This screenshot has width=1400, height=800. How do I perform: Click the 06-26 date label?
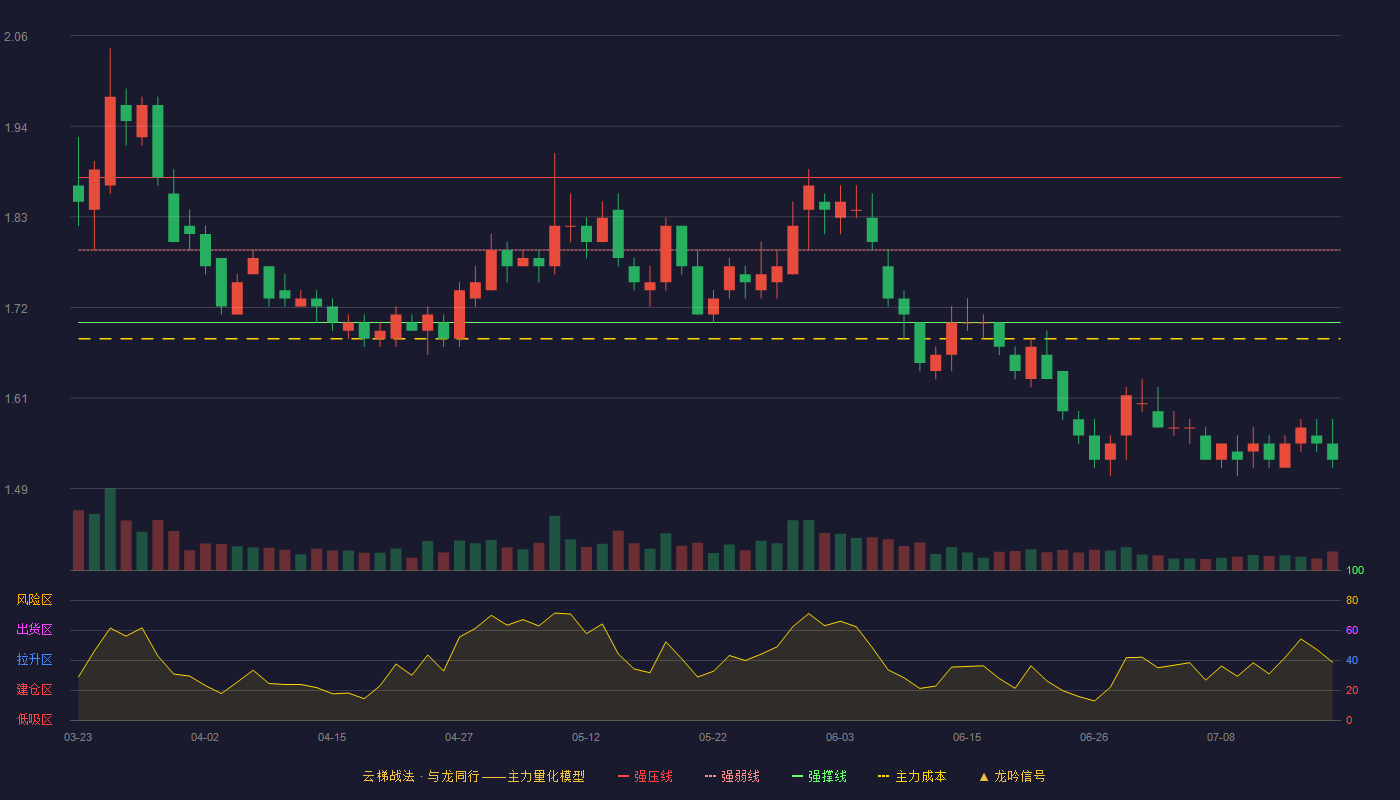[1094, 737]
